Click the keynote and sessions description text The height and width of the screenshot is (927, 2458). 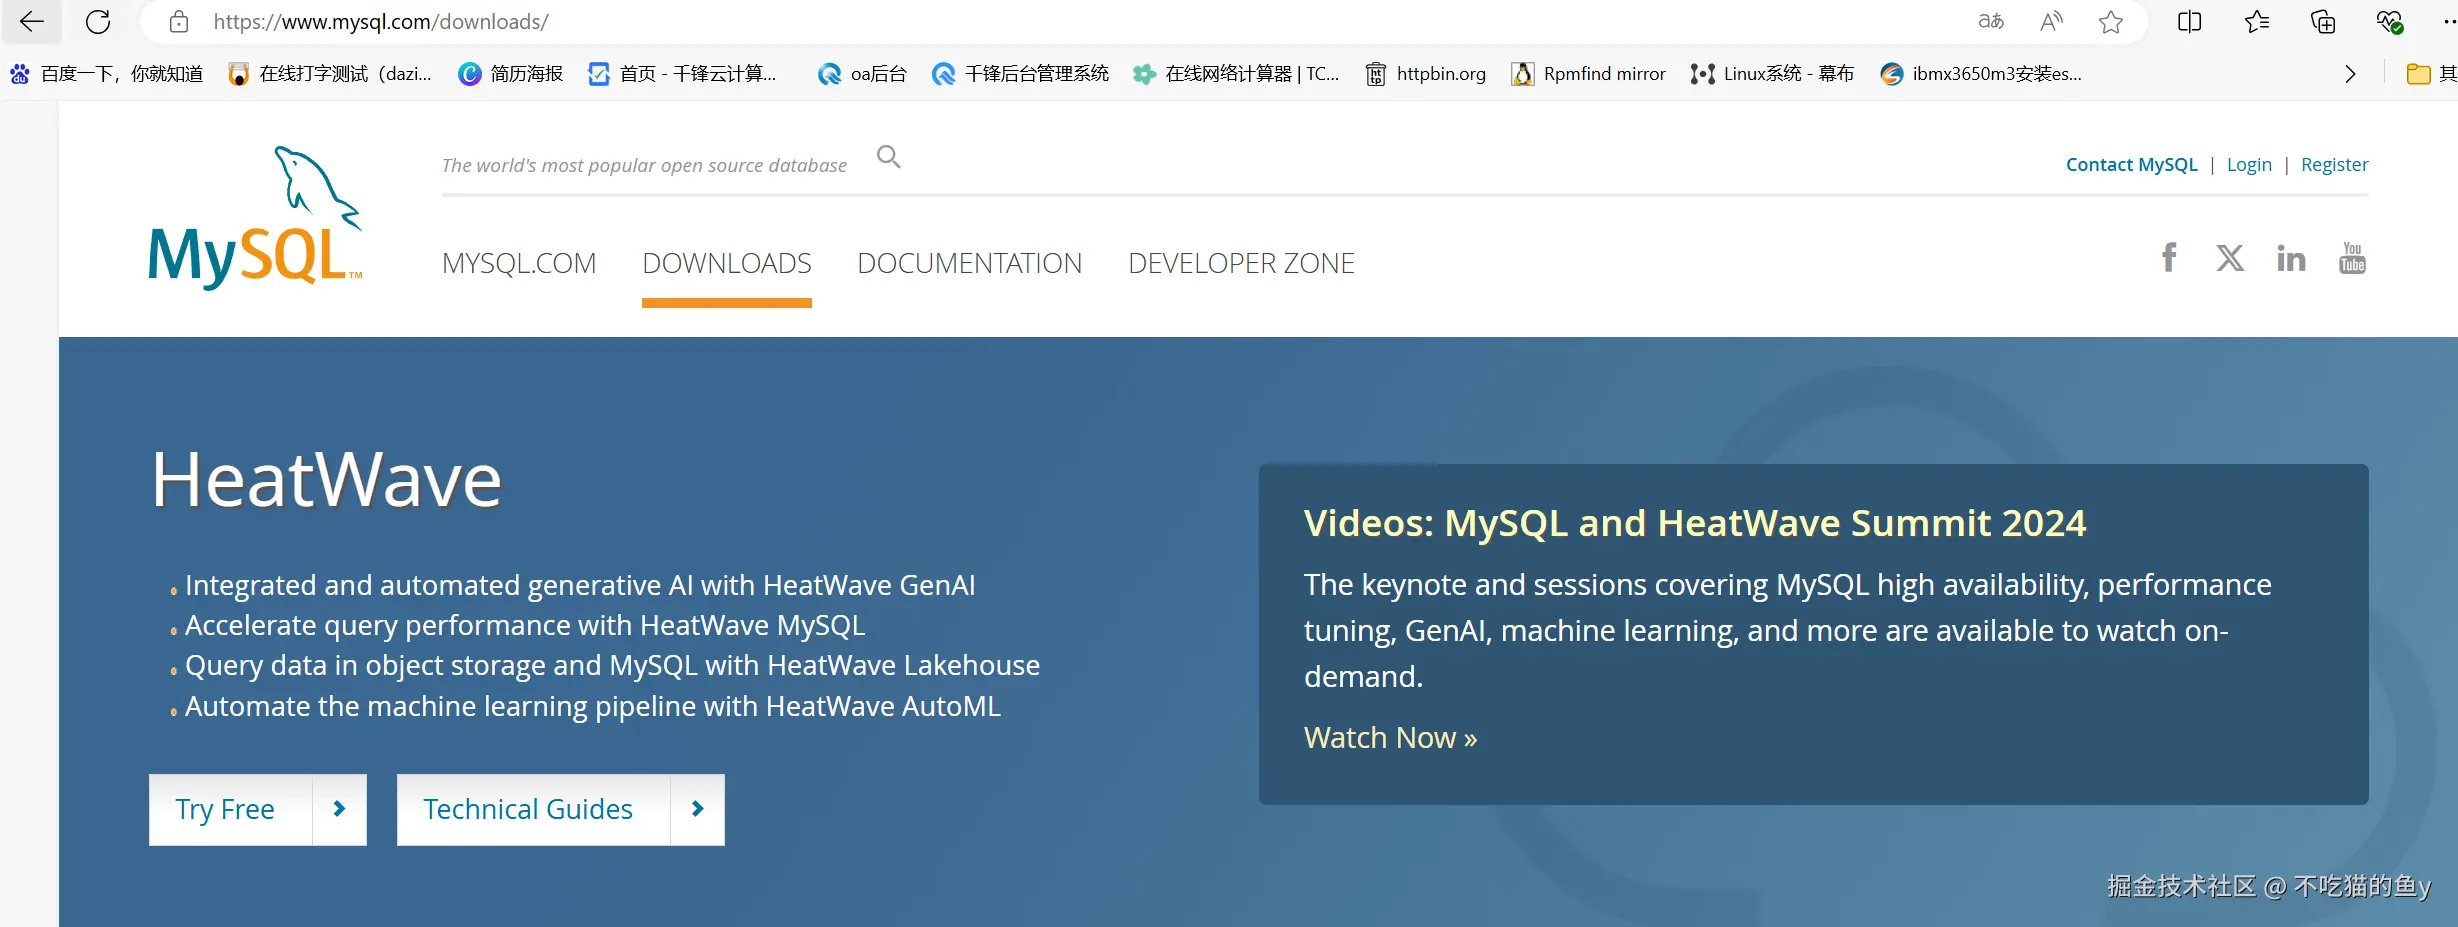tap(1788, 631)
